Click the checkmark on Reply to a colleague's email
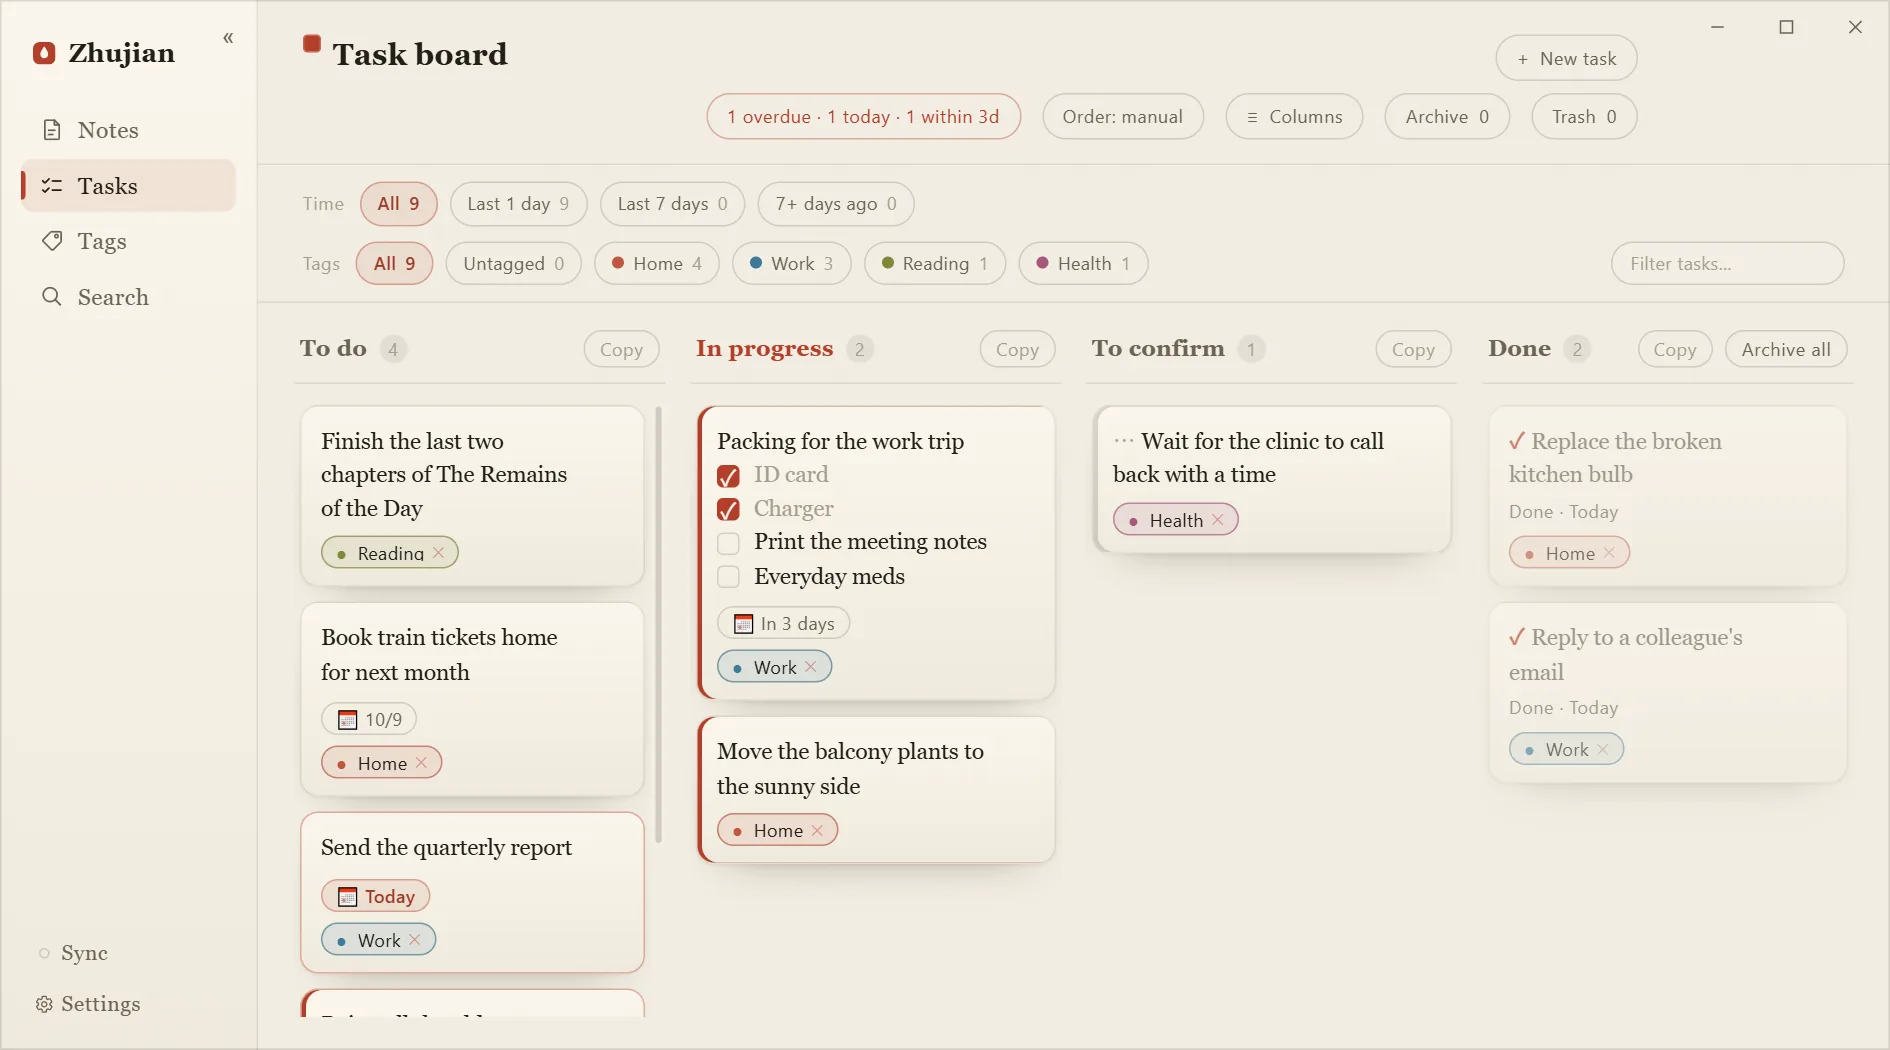 [x=1517, y=637]
